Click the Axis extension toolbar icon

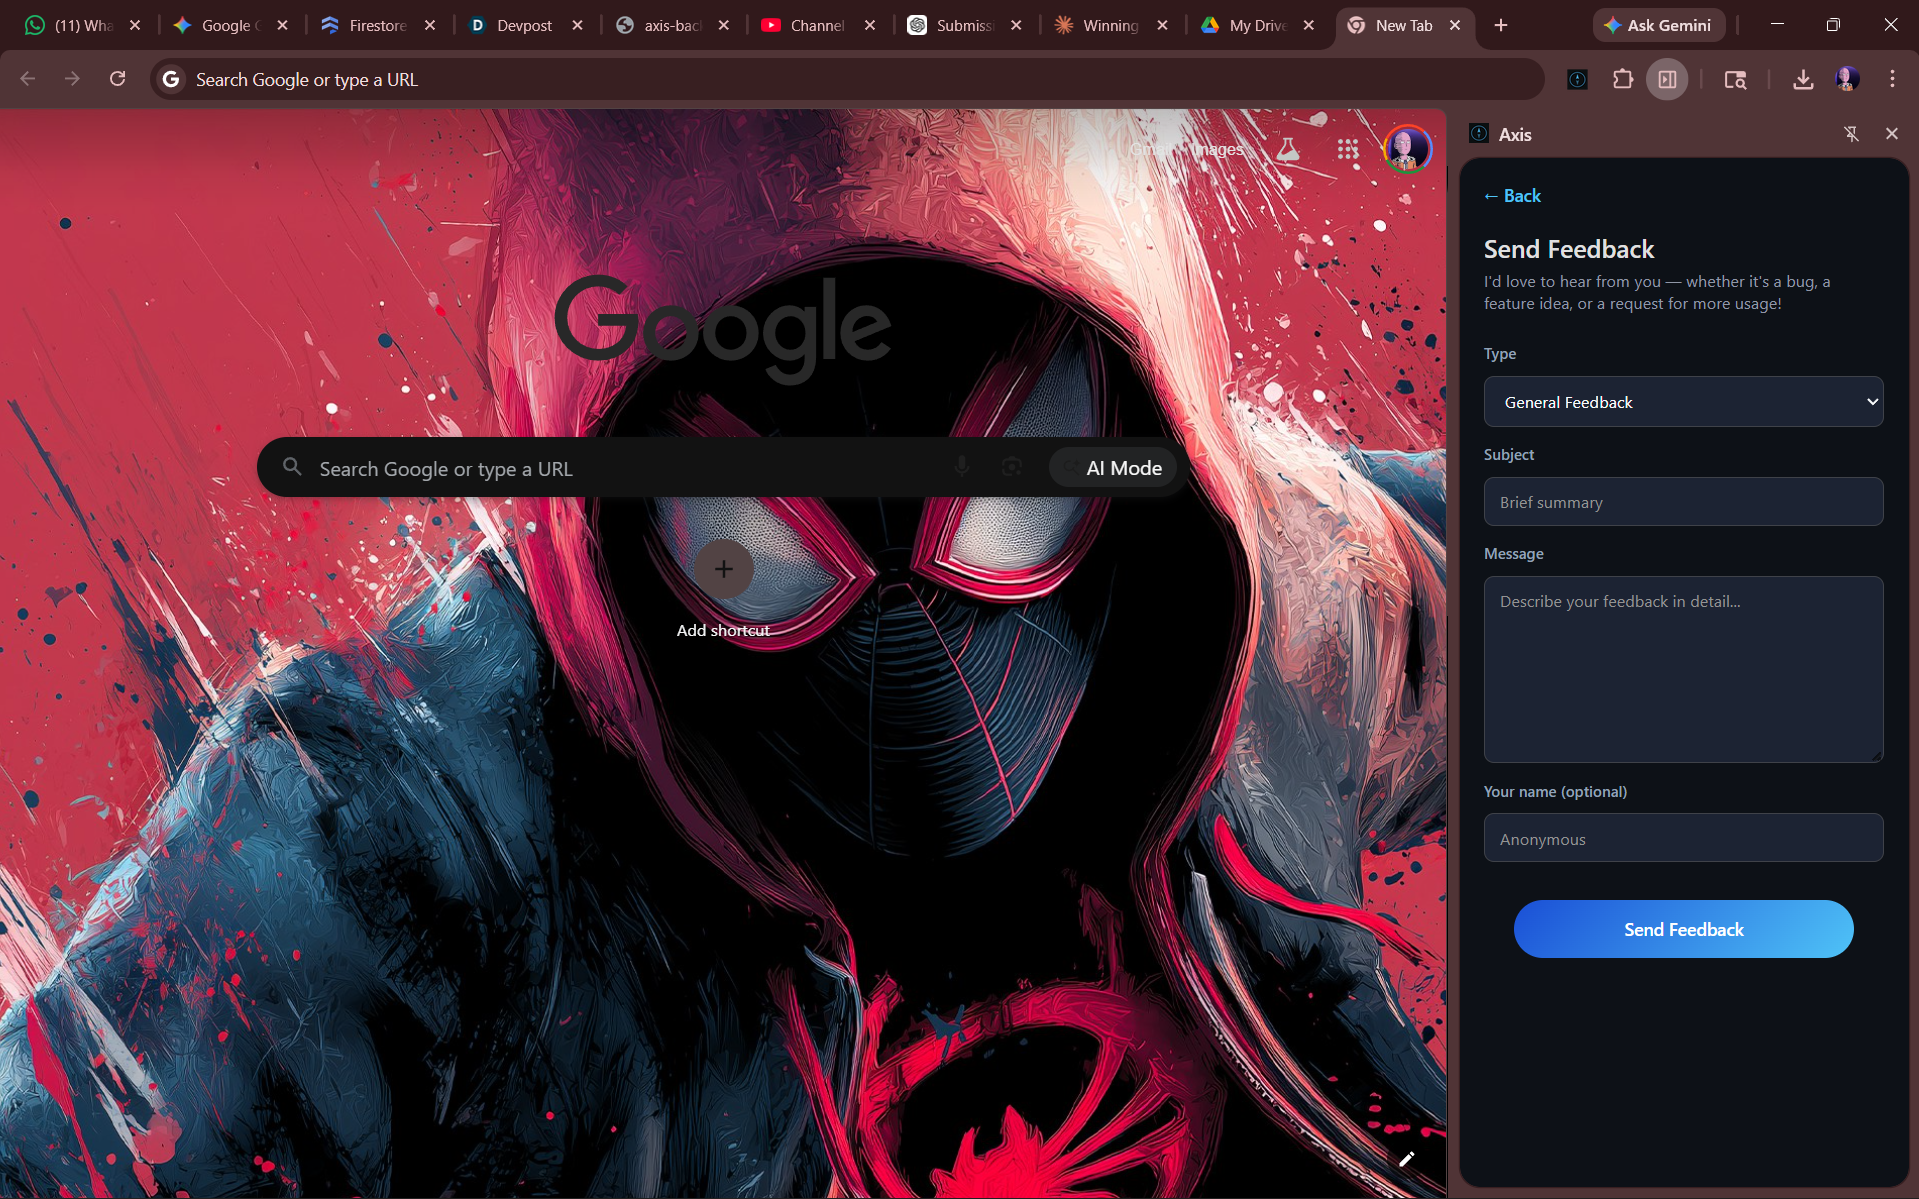pyautogui.click(x=1577, y=79)
